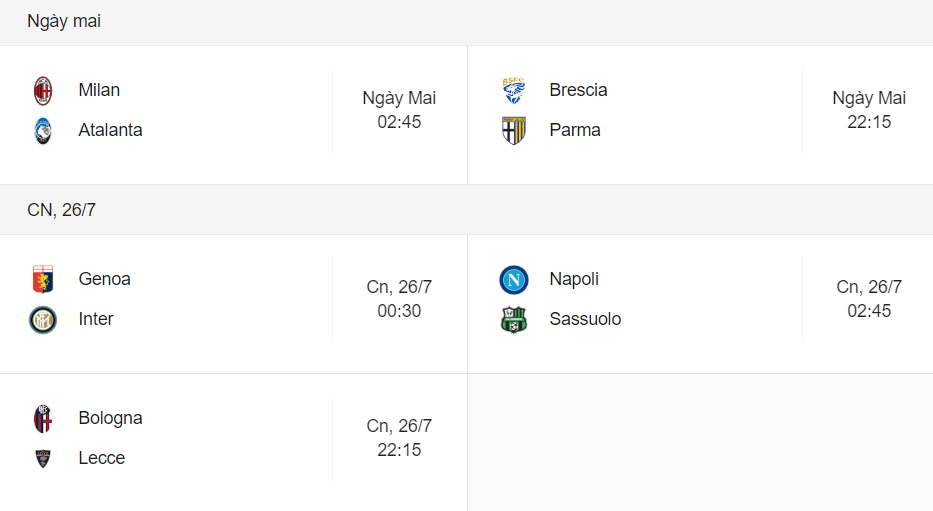933x511 pixels.
Task: Click the AC Milan club crest
Action: pyautogui.click(x=43, y=90)
